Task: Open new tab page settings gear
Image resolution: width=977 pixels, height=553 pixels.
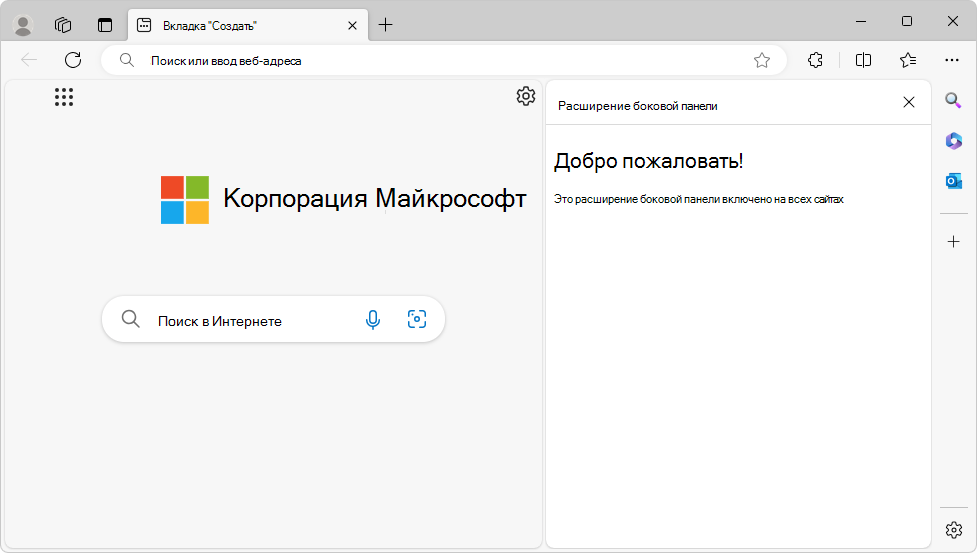Action: tap(526, 96)
